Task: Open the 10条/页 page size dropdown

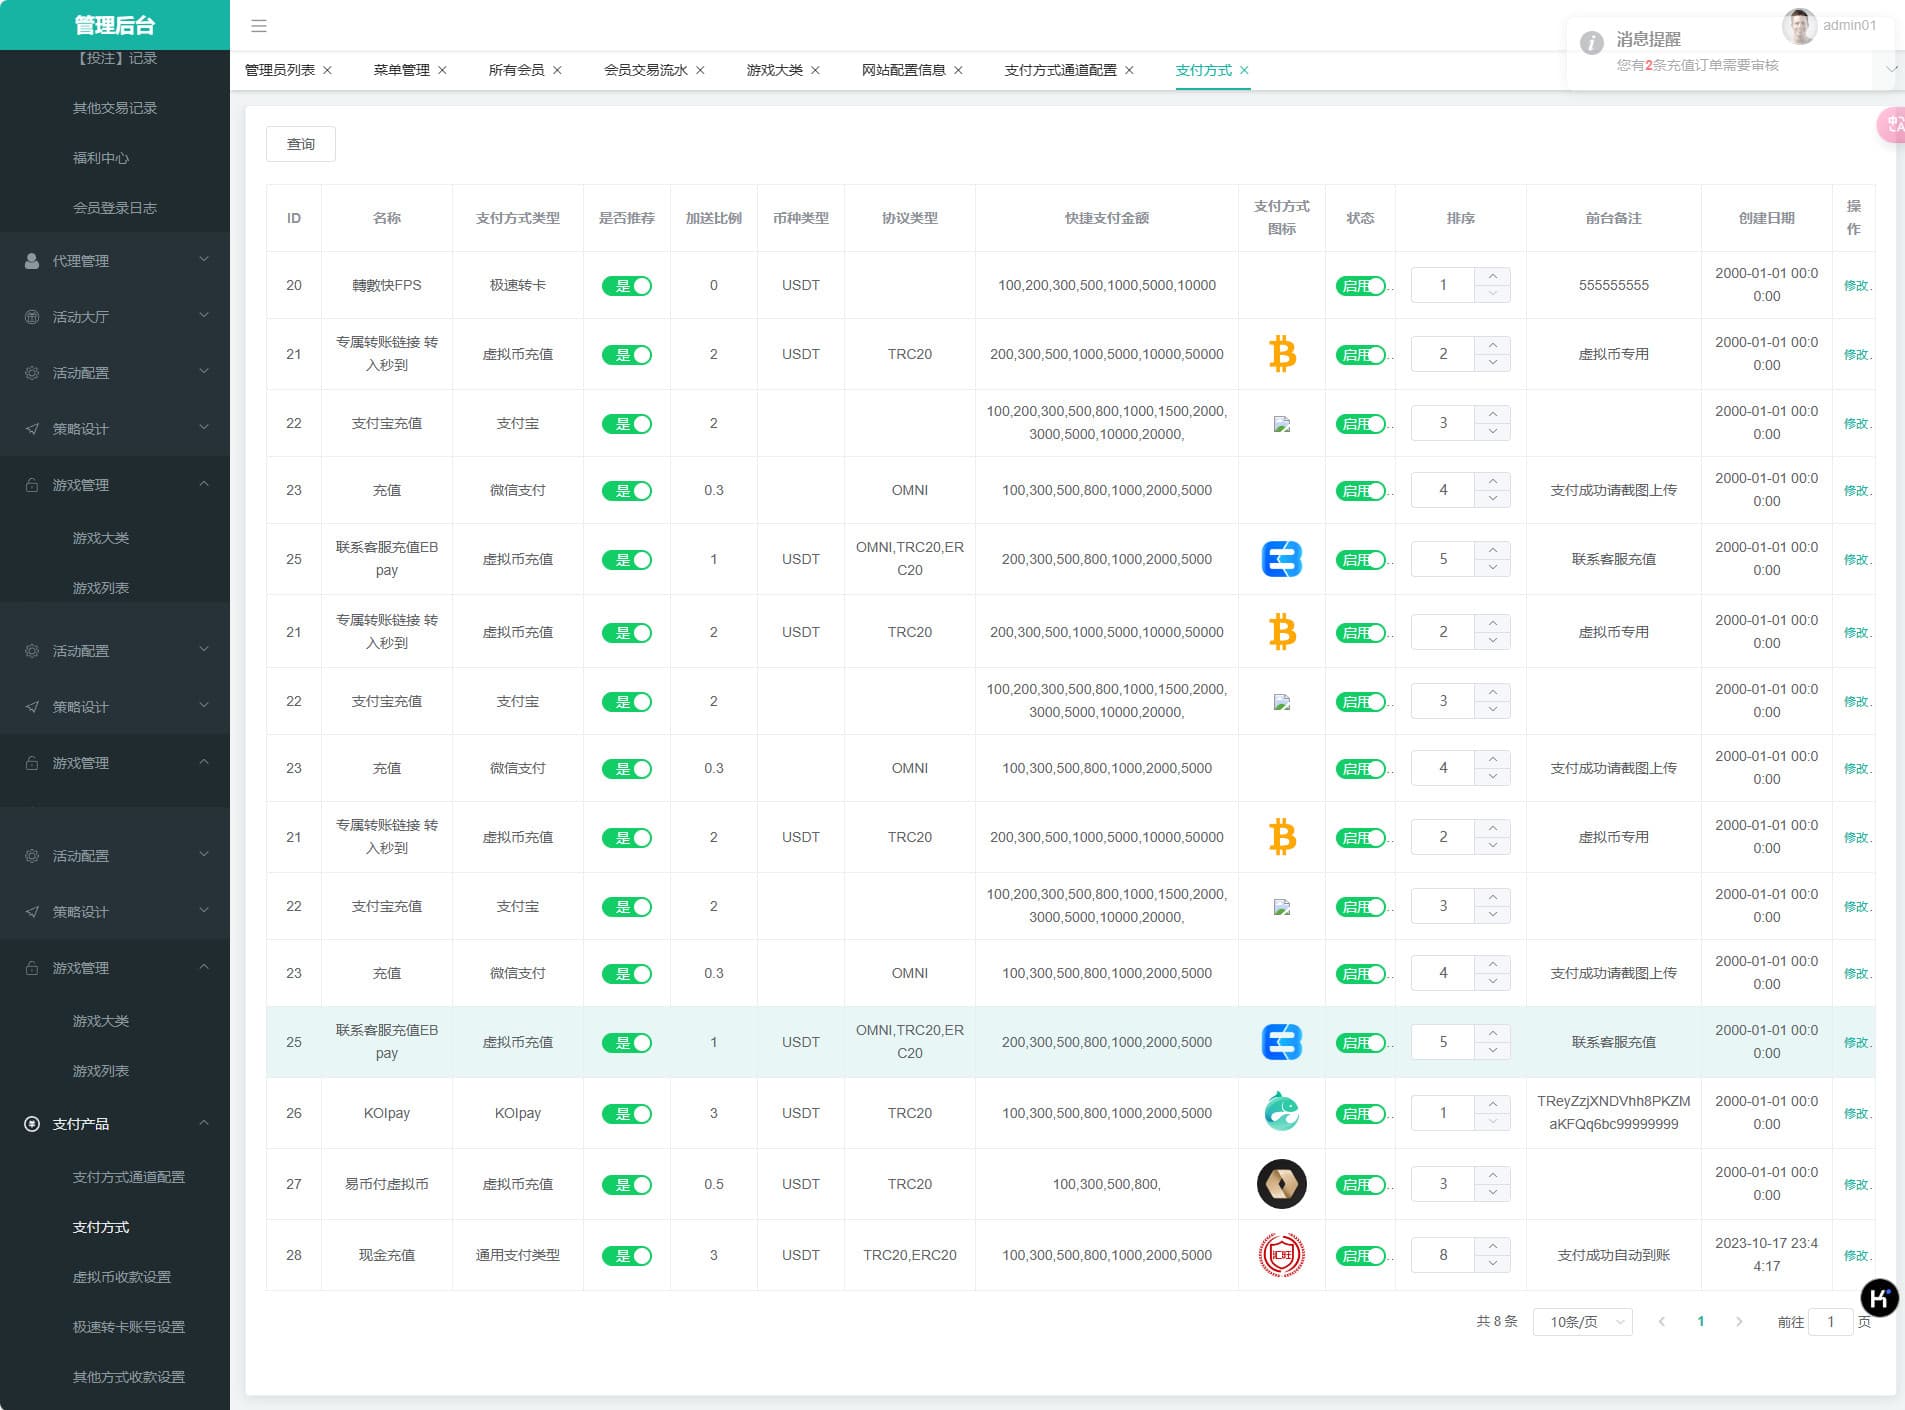Action: 1582,1322
